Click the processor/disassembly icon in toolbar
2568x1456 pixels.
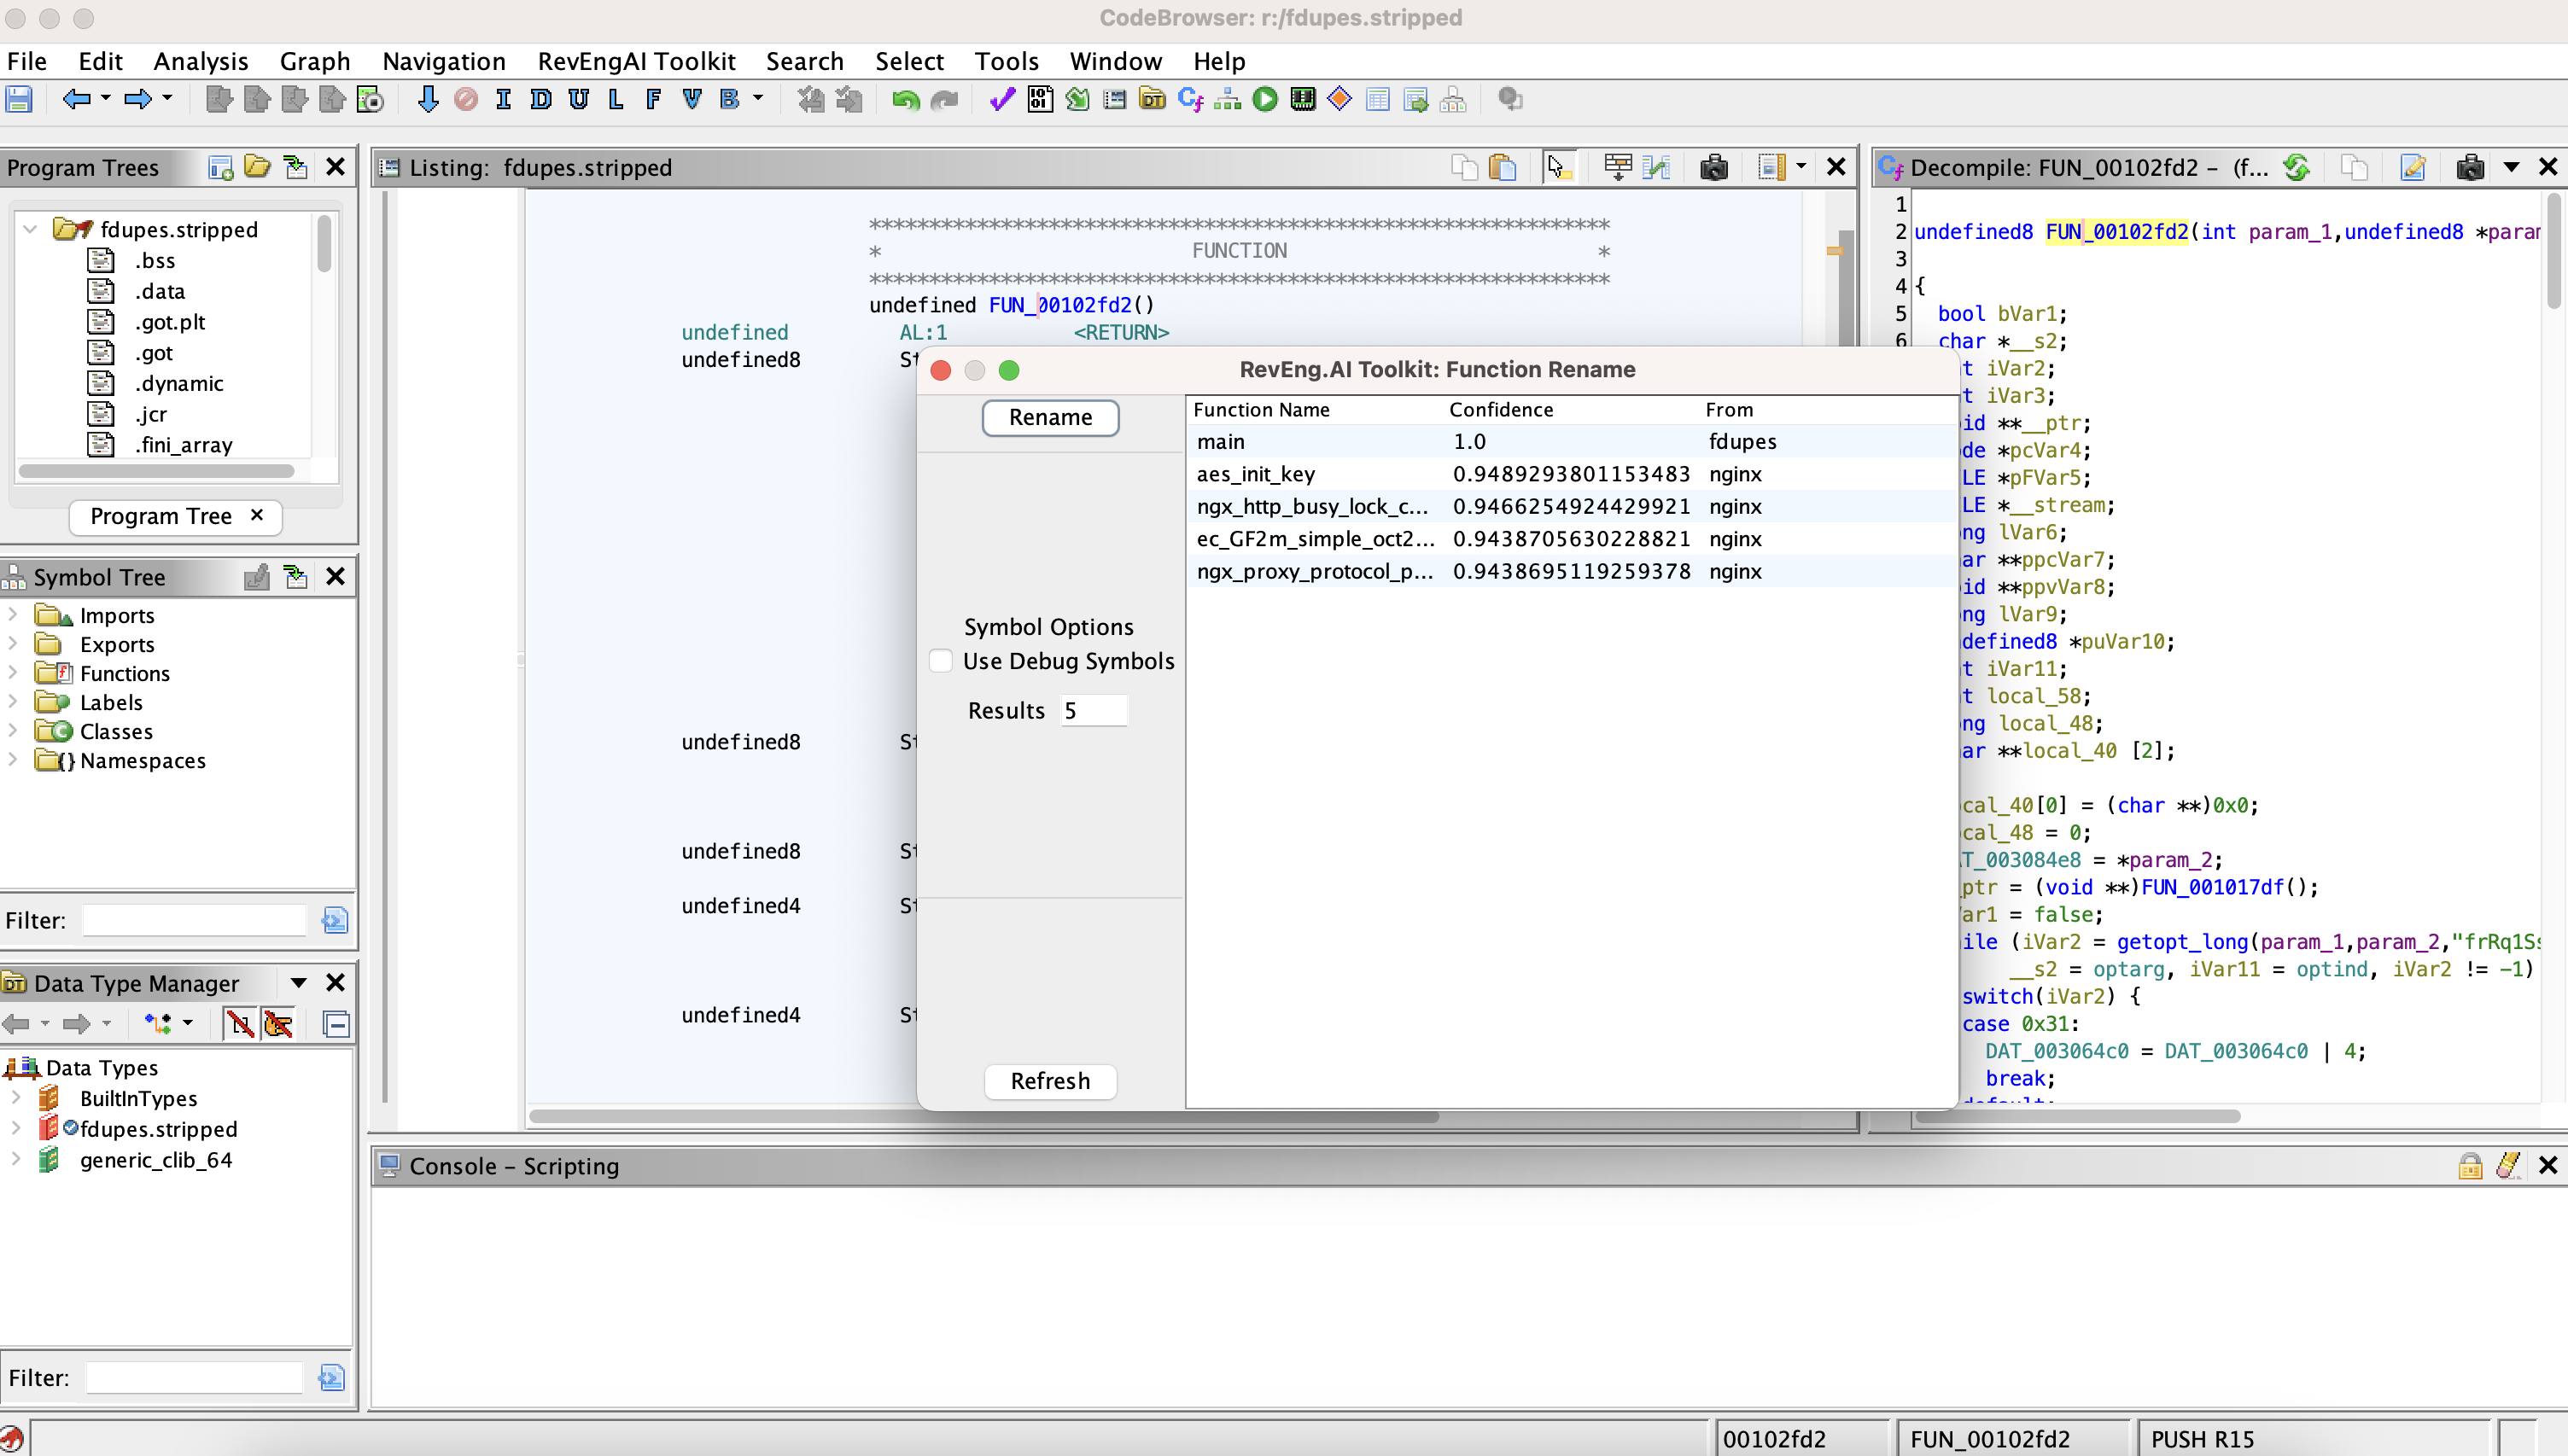point(1304,99)
